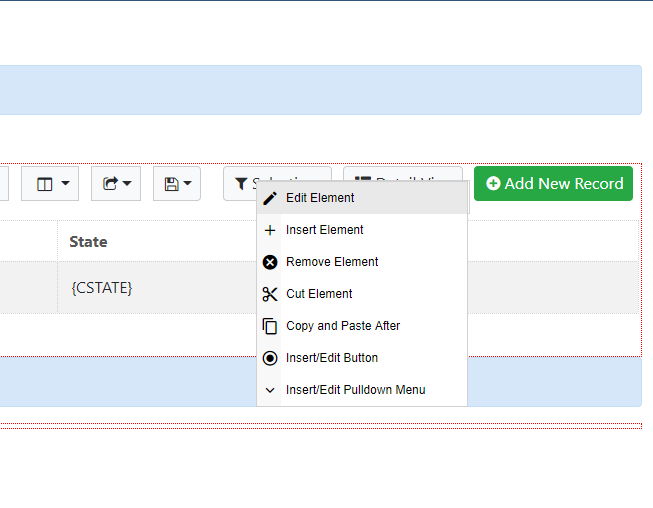Choose the Remove Element menu entry

click(x=332, y=262)
